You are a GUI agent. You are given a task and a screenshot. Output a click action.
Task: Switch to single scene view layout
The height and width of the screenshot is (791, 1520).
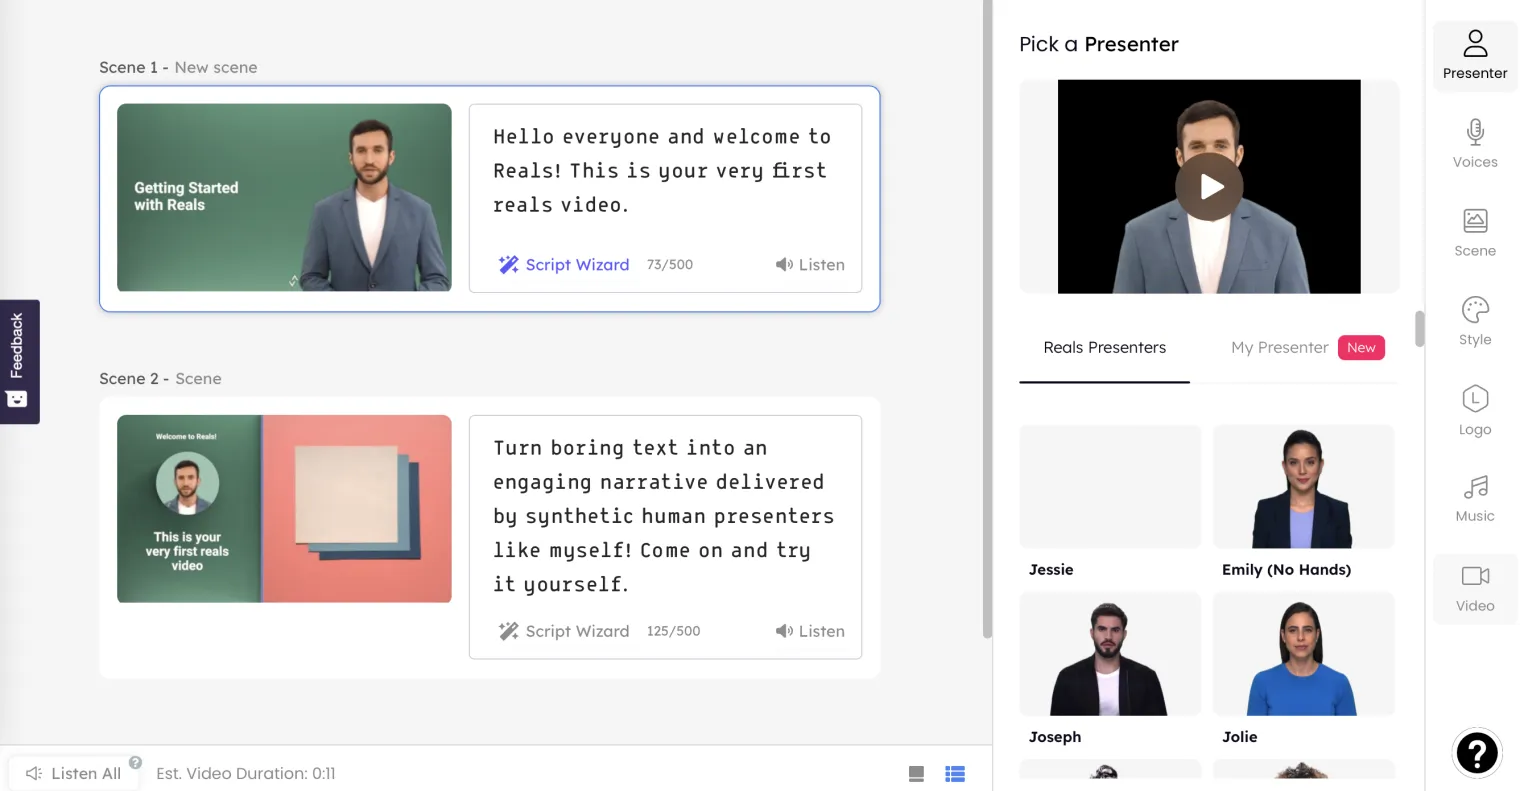(916, 774)
